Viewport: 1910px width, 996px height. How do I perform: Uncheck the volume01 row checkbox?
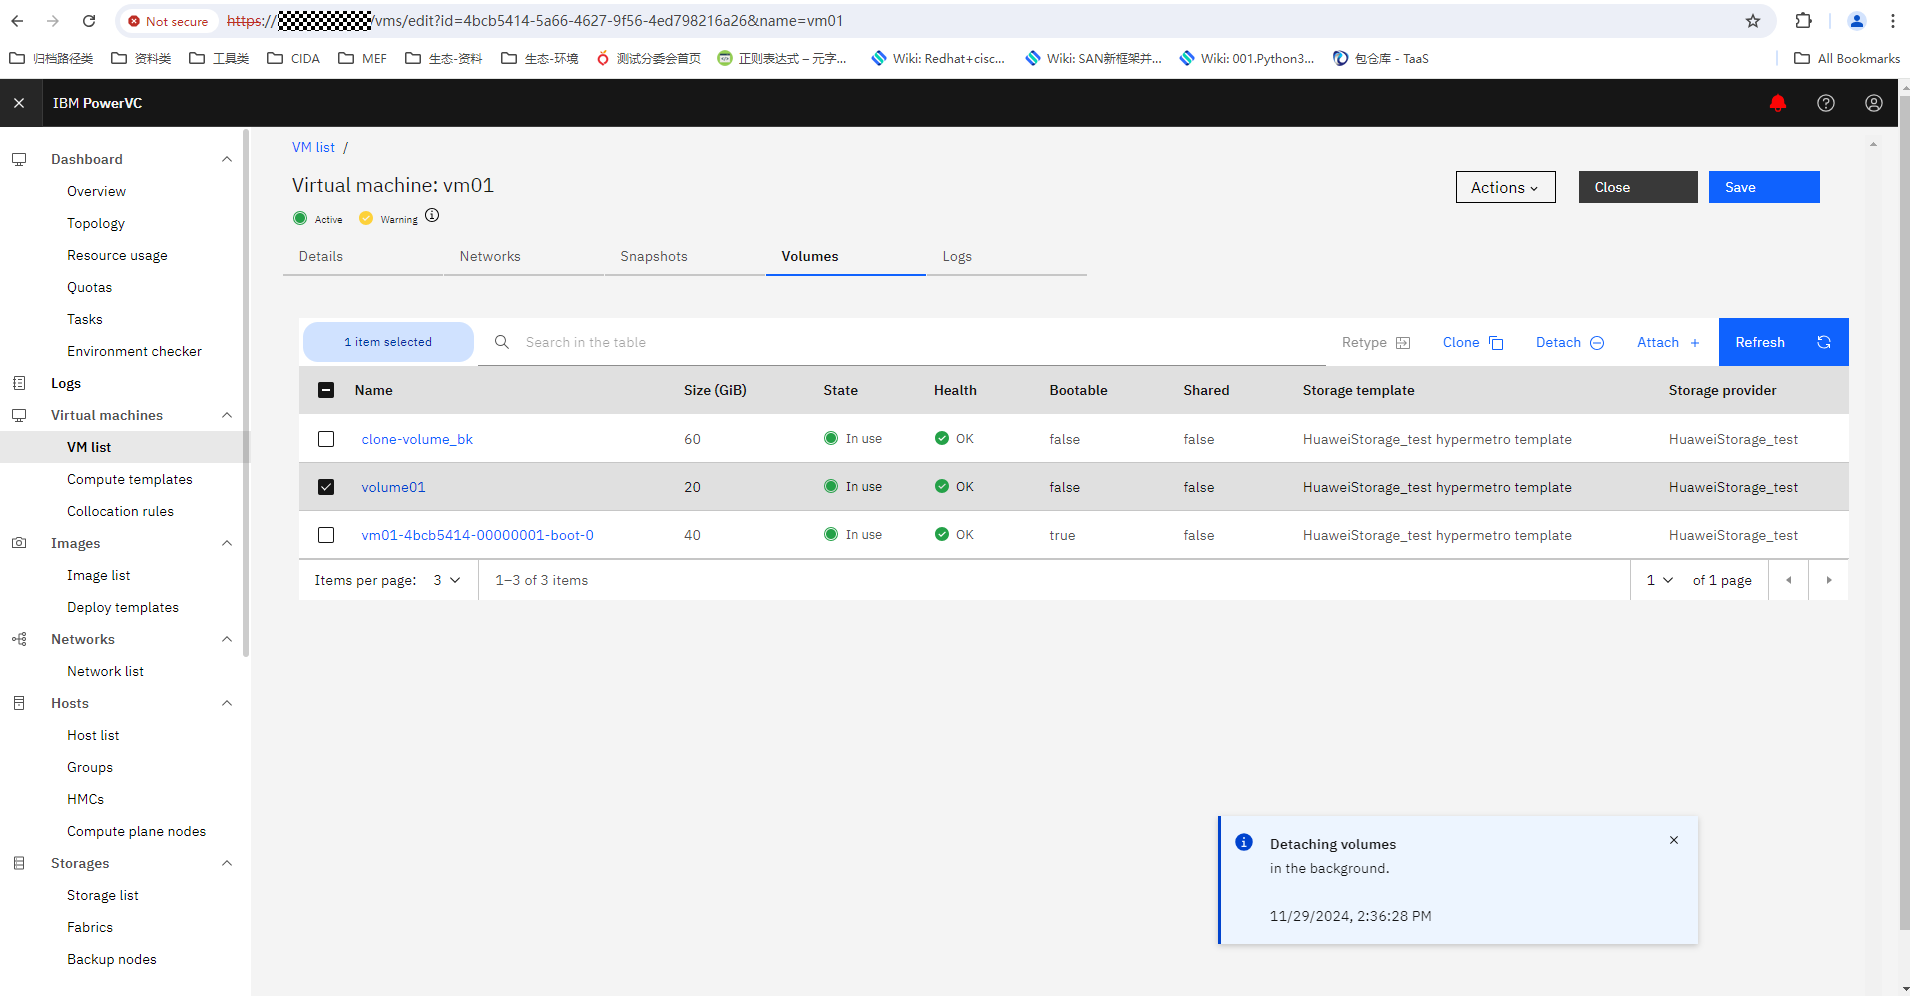click(326, 487)
